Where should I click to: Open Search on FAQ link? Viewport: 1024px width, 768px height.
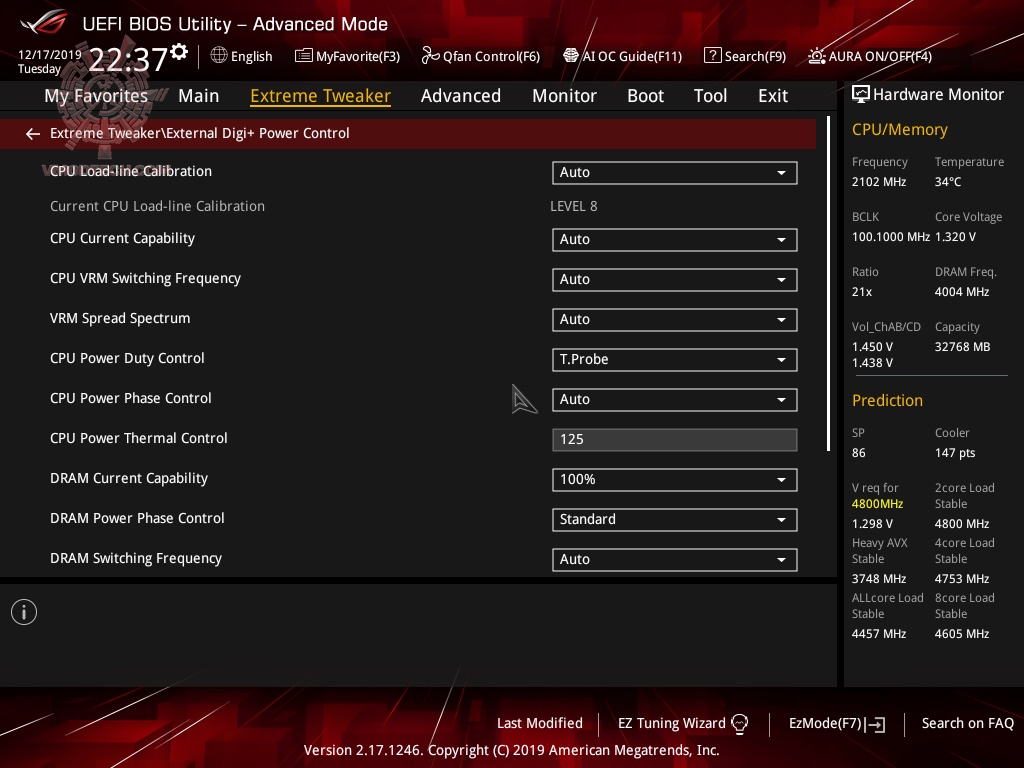click(x=967, y=723)
